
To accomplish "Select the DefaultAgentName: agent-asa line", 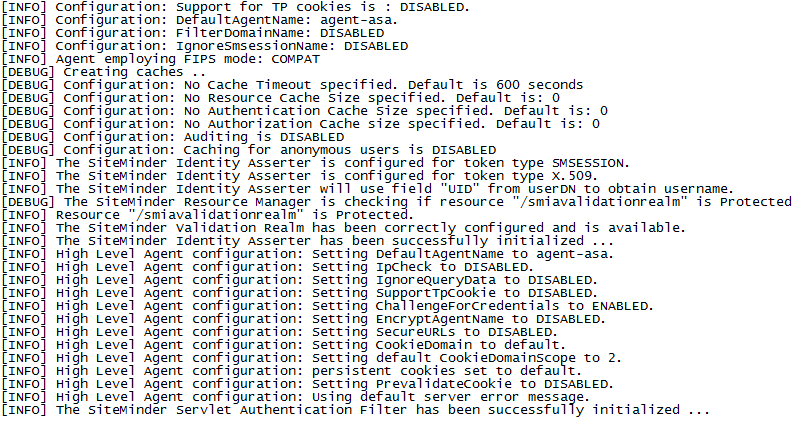I will click(x=200, y=20).
